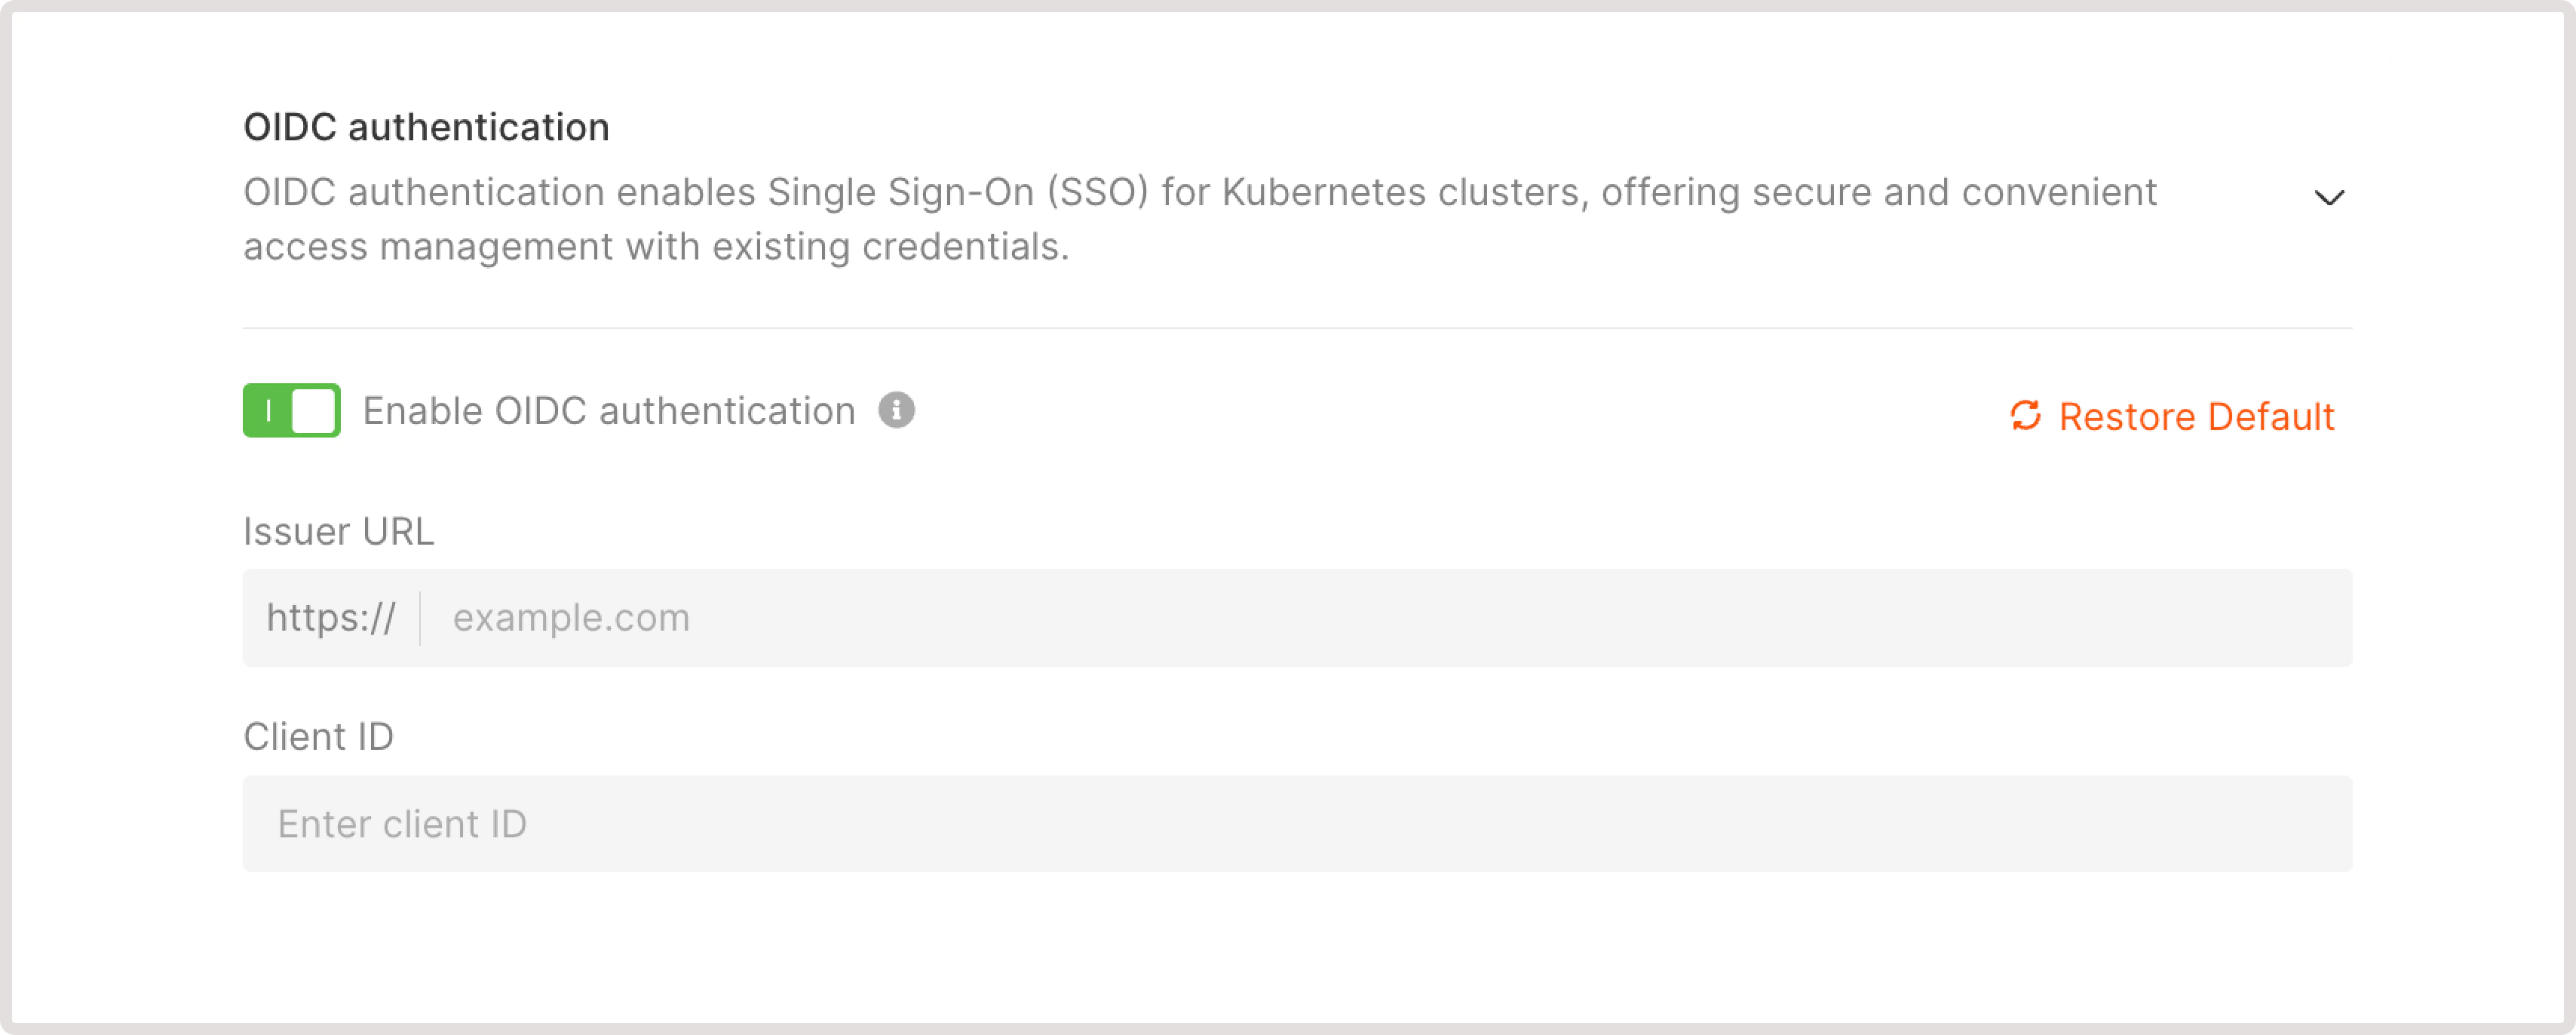Toggle the Enable OIDC authentication switch
2576x1035 pixels.
click(x=290, y=410)
